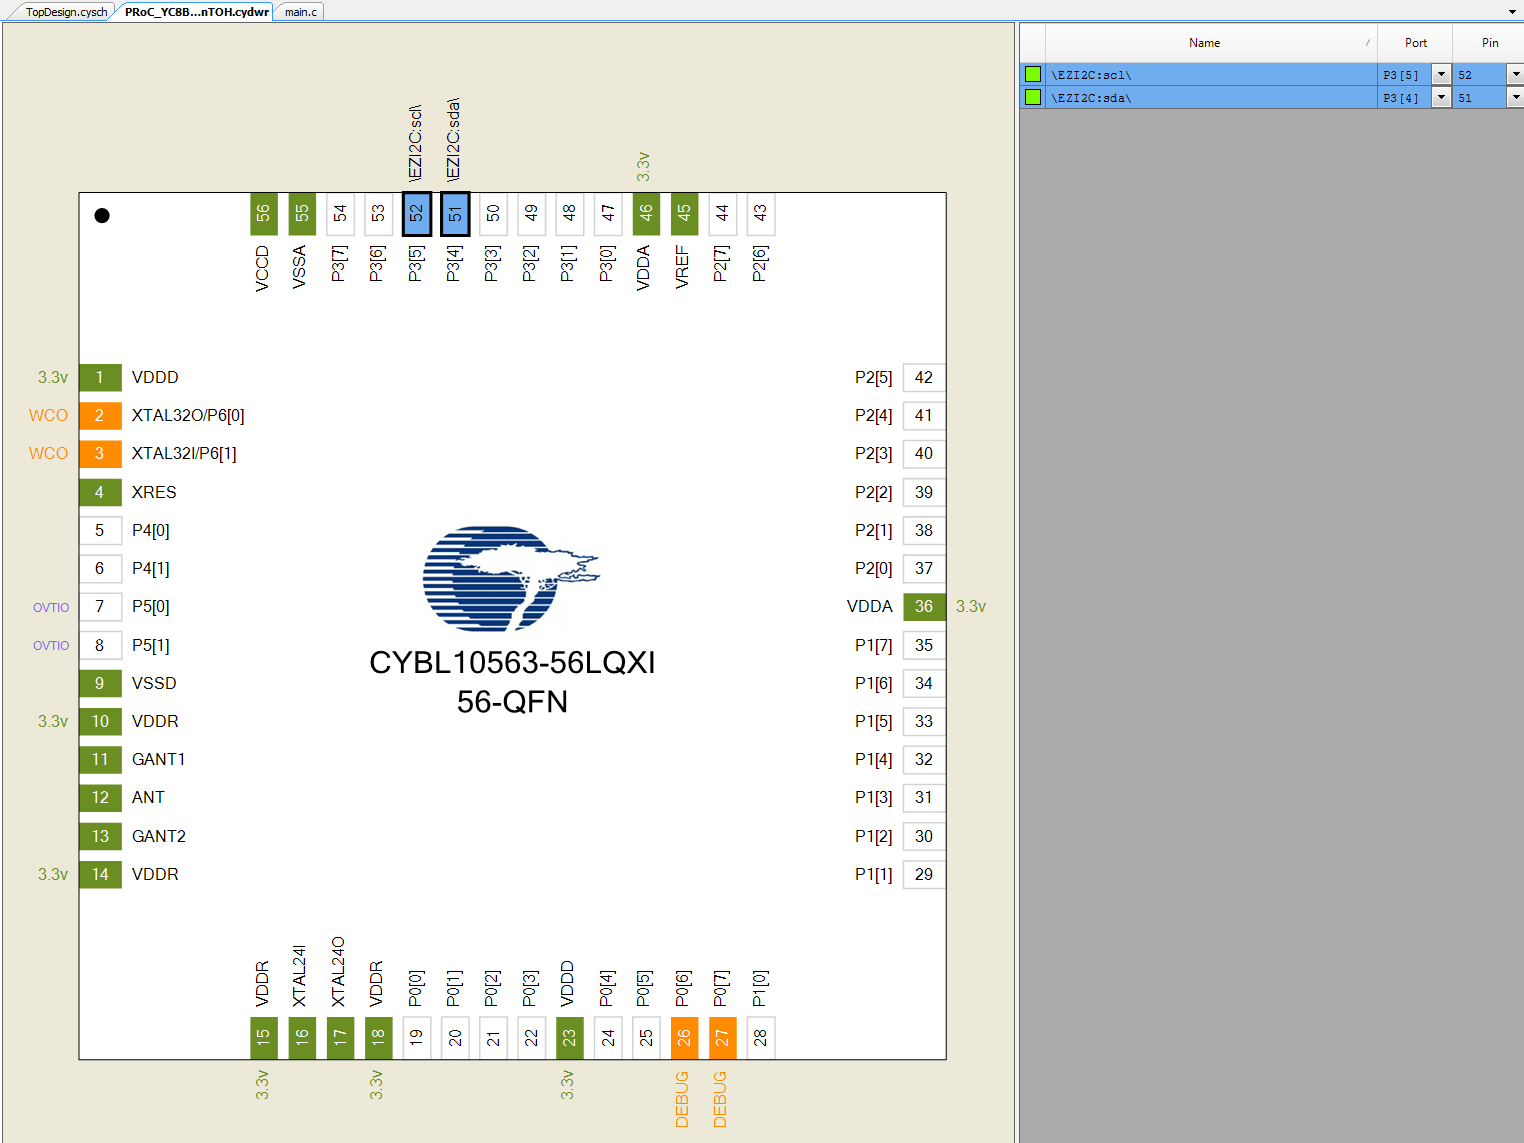Click the Pin value 51 cell
Viewport: 1524px width, 1143px height.
1480,98
